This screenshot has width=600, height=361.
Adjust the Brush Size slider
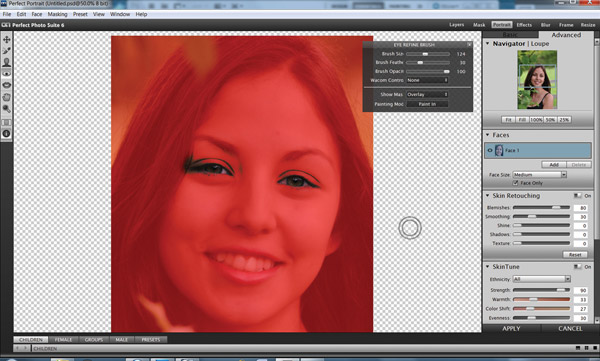tap(428, 54)
